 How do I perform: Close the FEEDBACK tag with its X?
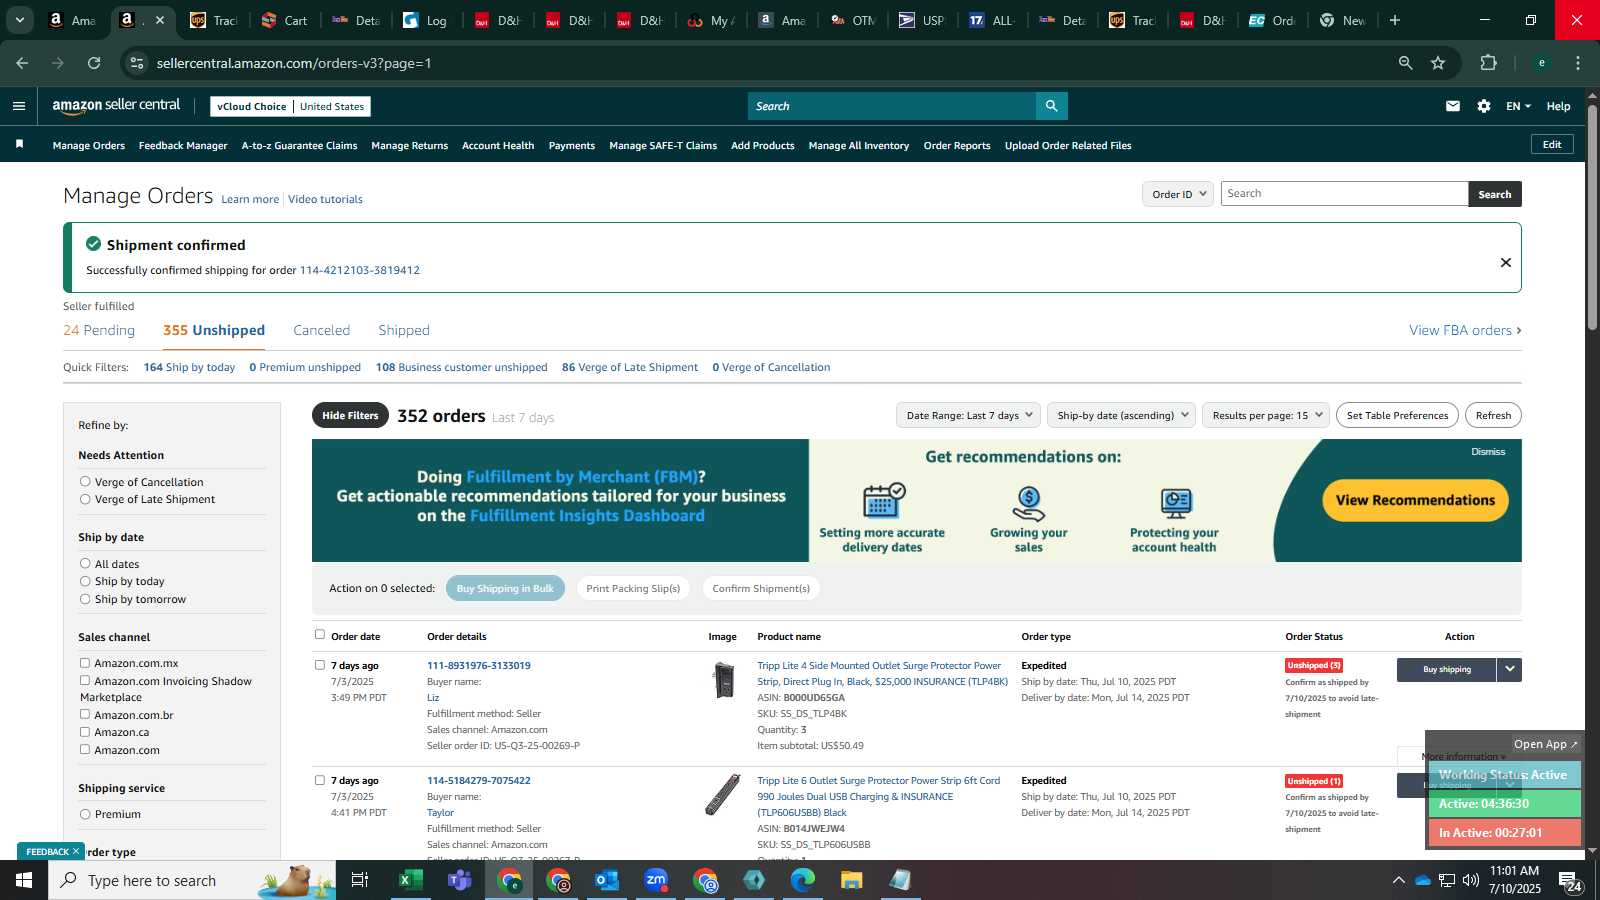(76, 851)
